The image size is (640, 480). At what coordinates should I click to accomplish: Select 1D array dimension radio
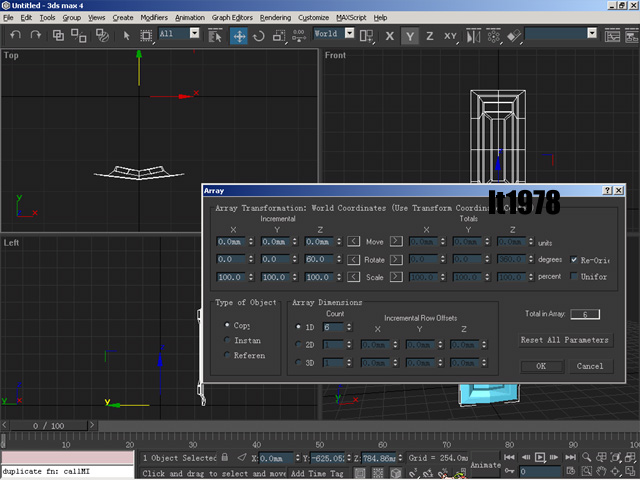tap(298, 327)
